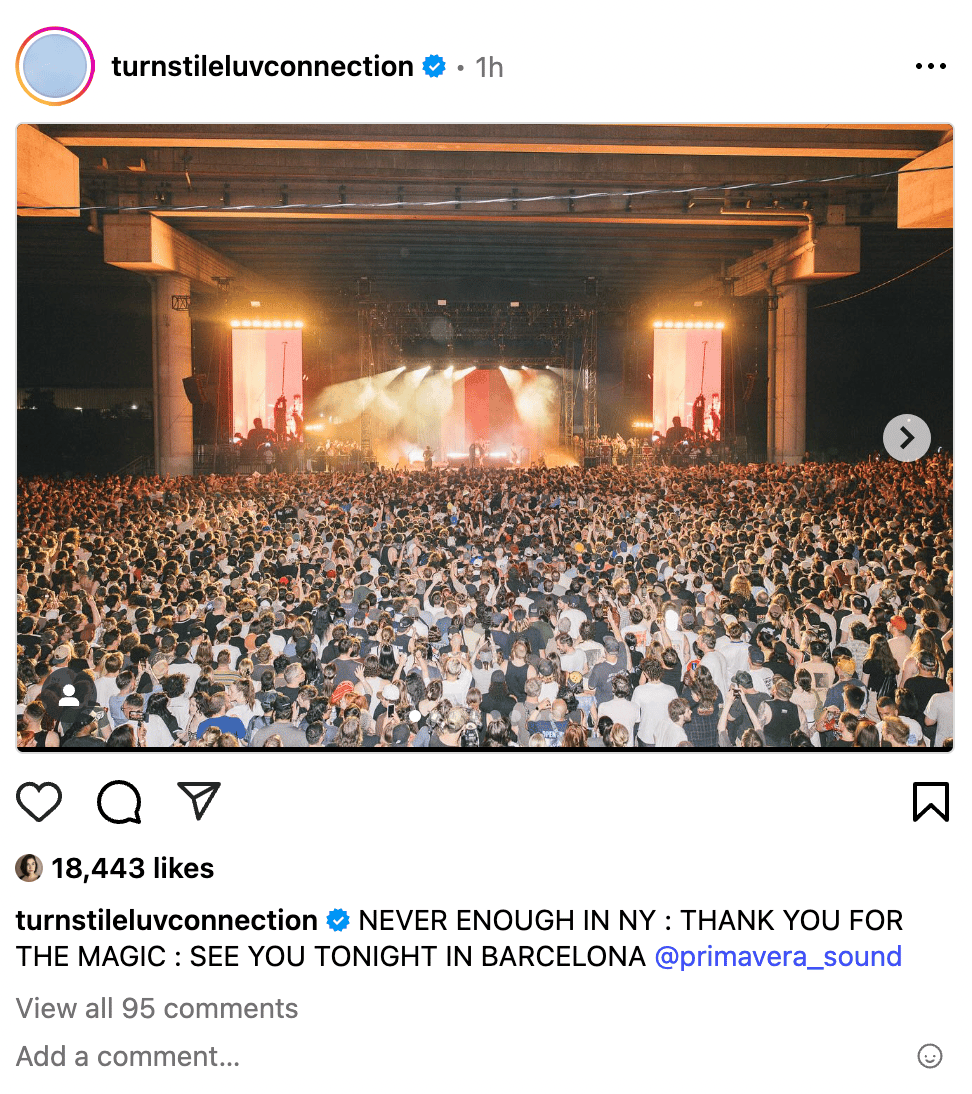
Task: Open the list of 18,443 likes
Action: pos(133,868)
